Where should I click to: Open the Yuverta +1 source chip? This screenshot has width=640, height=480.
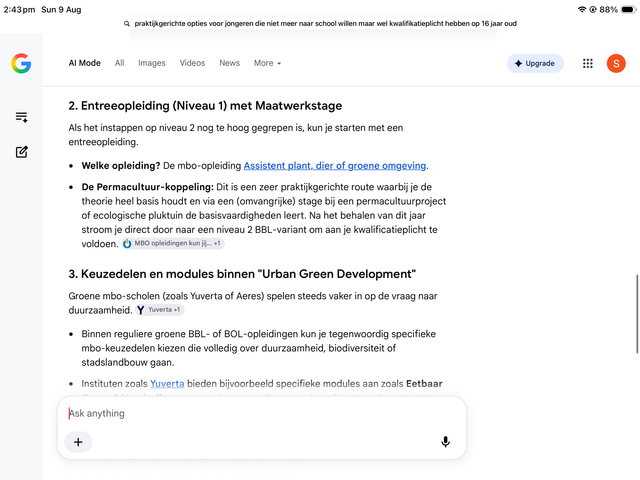tap(160, 310)
